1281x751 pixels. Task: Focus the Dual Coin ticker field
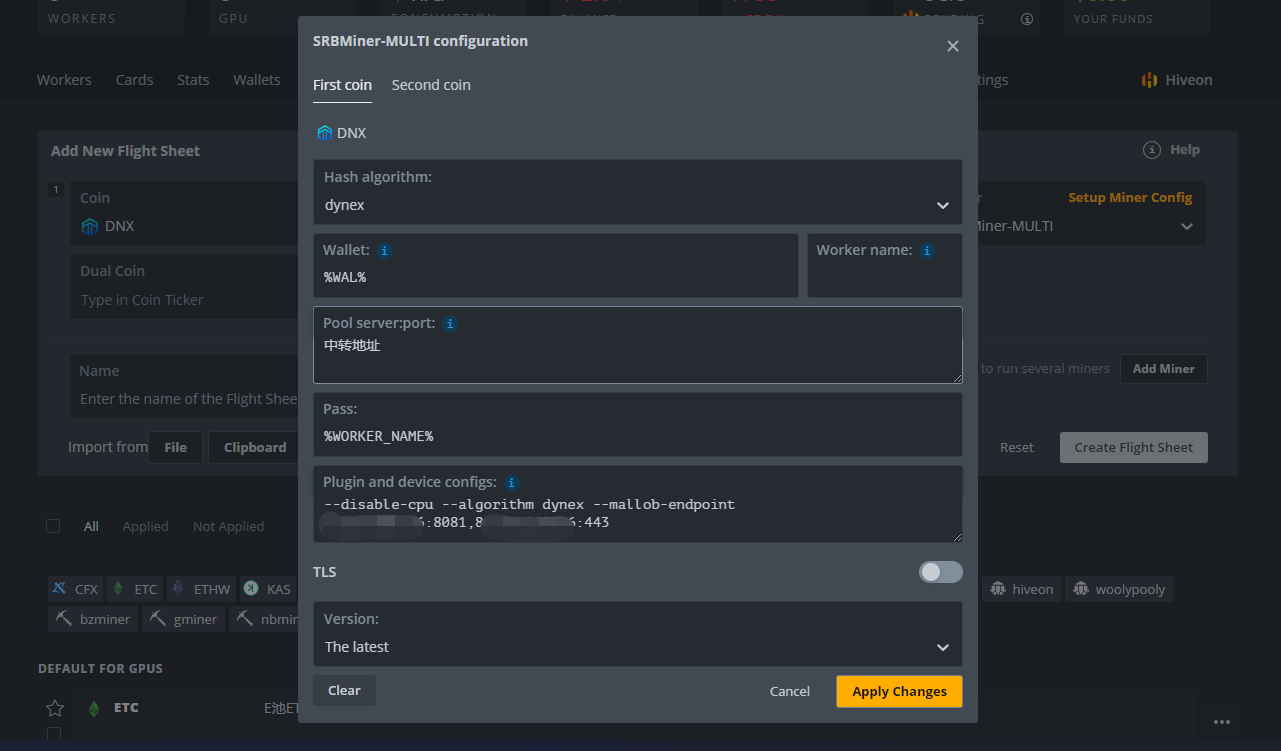(x=184, y=286)
